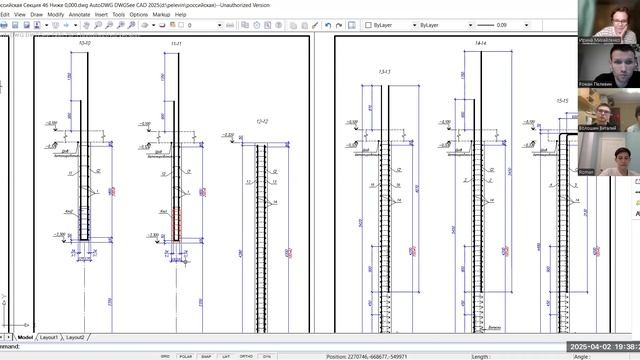The width and height of the screenshot is (640, 360).
Task: Expand the dropdown arrow next to export icon
Action: [47, 25]
